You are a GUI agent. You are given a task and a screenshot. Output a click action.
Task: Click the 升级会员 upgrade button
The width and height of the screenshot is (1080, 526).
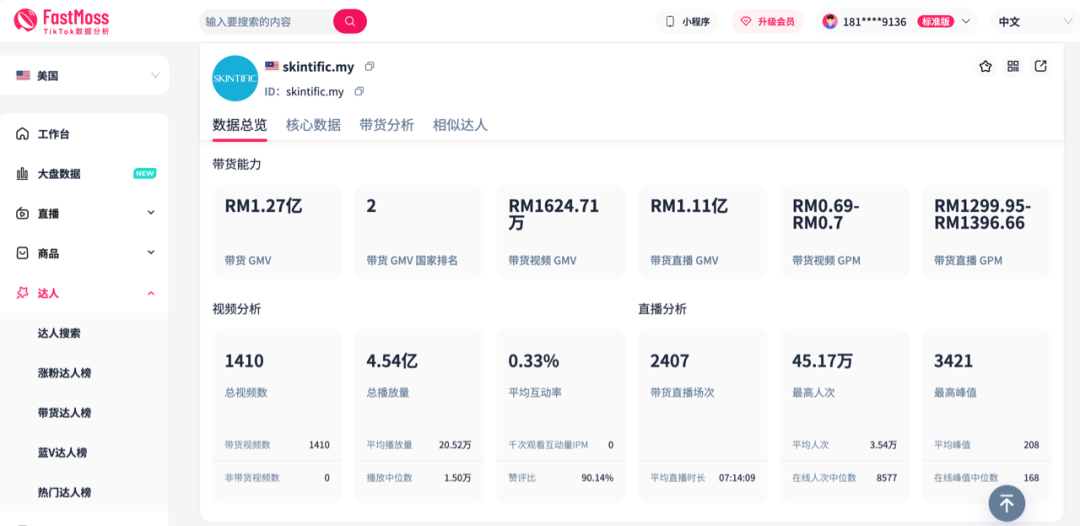[767, 21]
